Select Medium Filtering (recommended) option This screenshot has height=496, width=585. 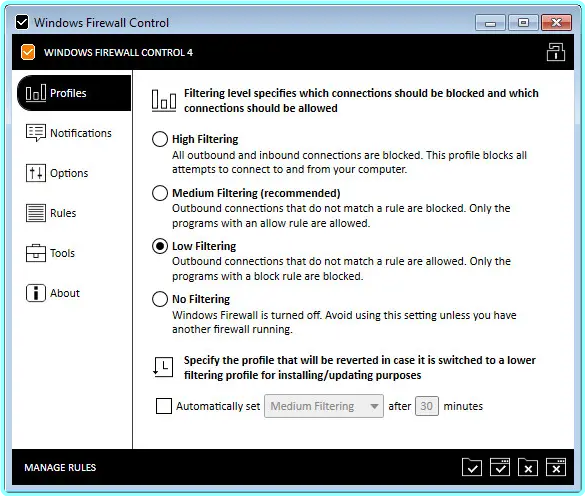click(160, 193)
